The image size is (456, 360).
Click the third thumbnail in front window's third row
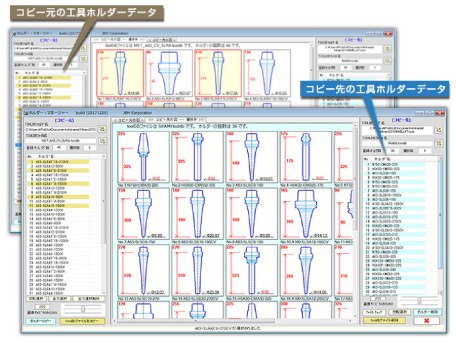coord(252,270)
